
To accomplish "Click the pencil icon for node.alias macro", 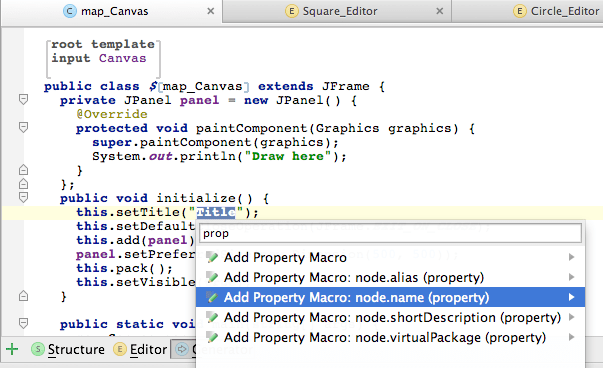I will 212,277.
